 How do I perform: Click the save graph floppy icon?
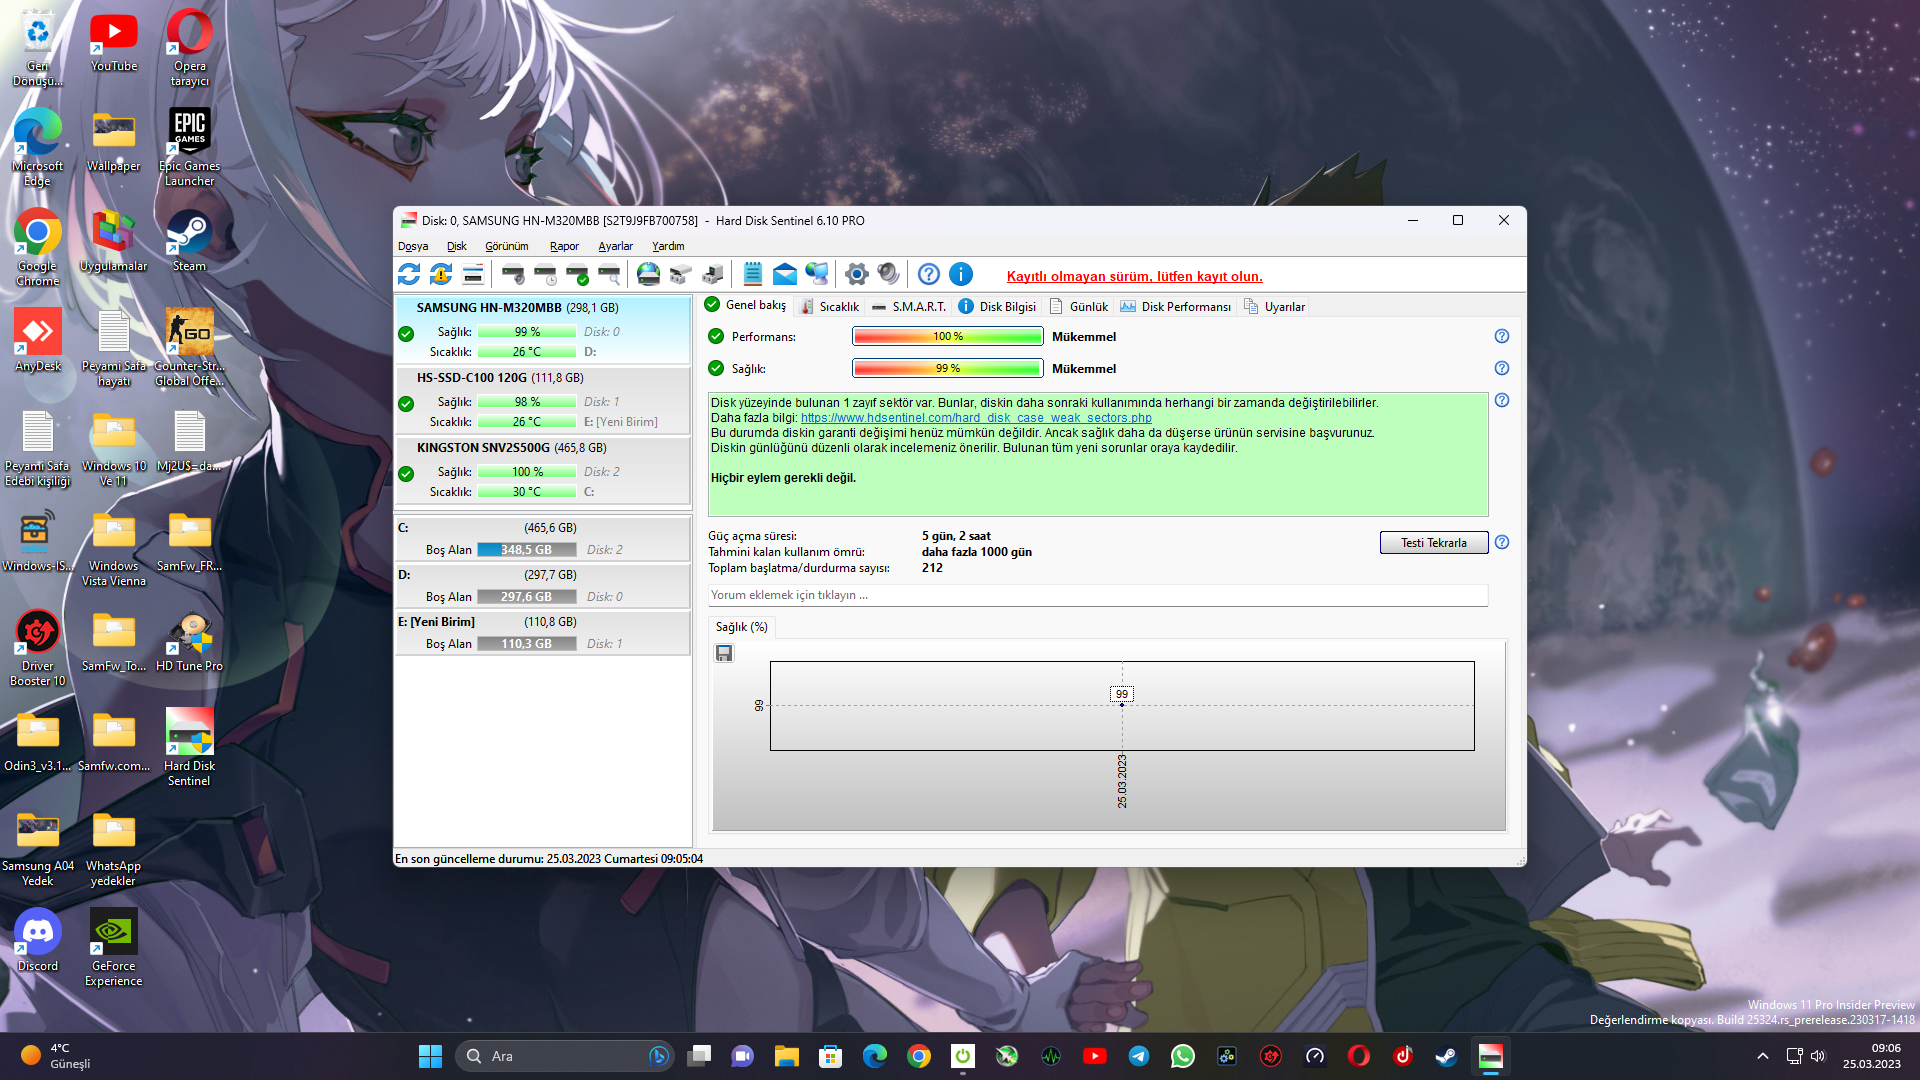[724, 653]
